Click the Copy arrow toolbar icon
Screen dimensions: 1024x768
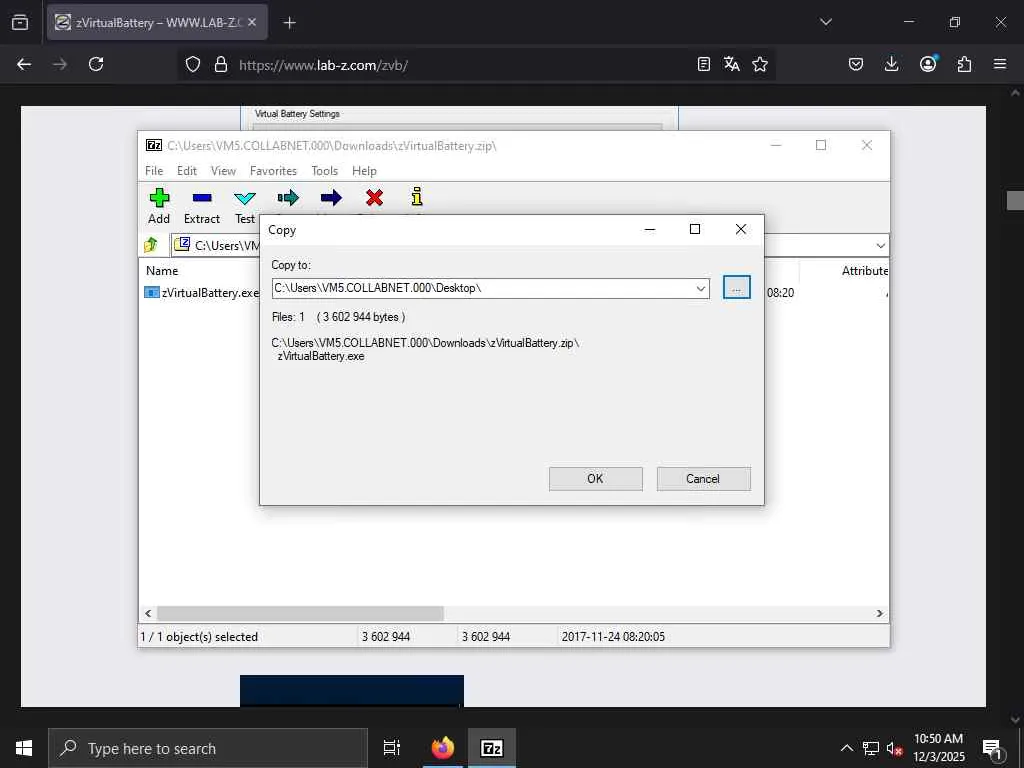(288, 198)
